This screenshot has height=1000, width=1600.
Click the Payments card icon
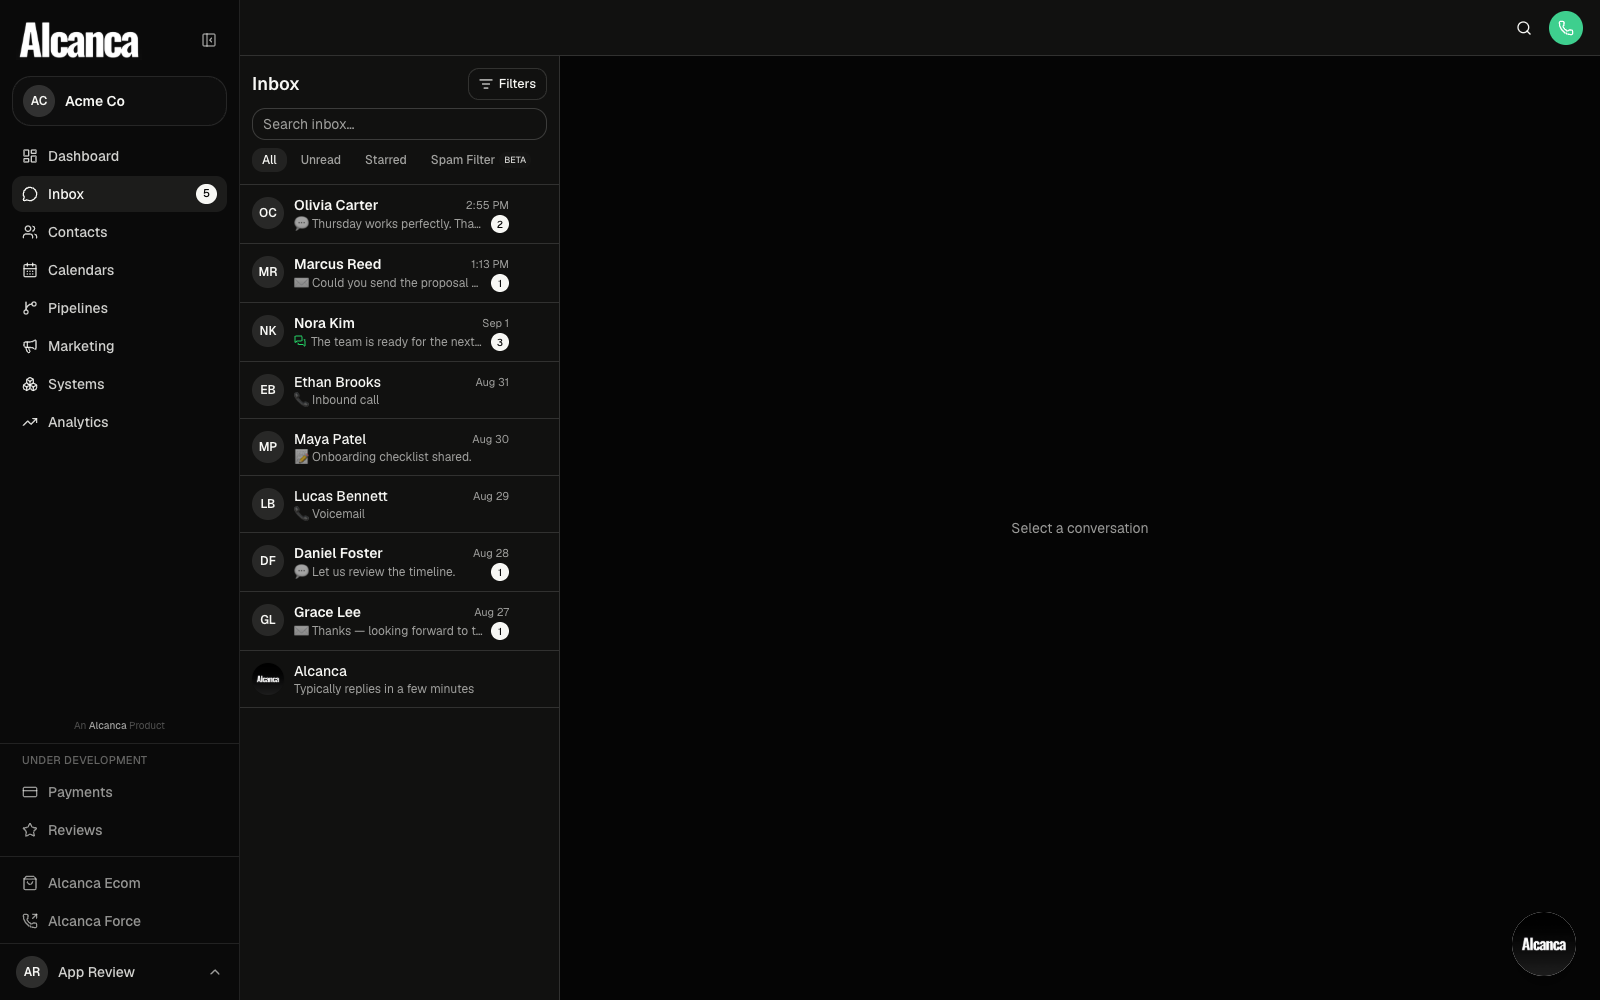click(30, 792)
